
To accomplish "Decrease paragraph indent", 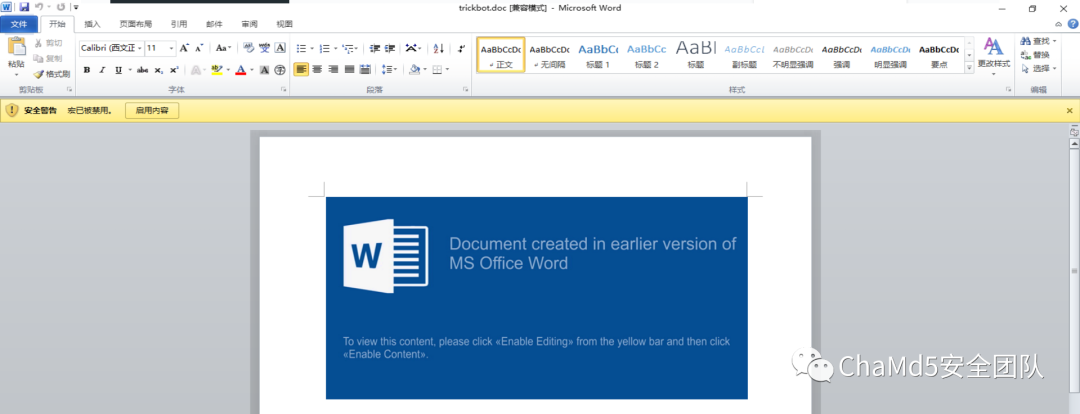I will click(x=375, y=48).
